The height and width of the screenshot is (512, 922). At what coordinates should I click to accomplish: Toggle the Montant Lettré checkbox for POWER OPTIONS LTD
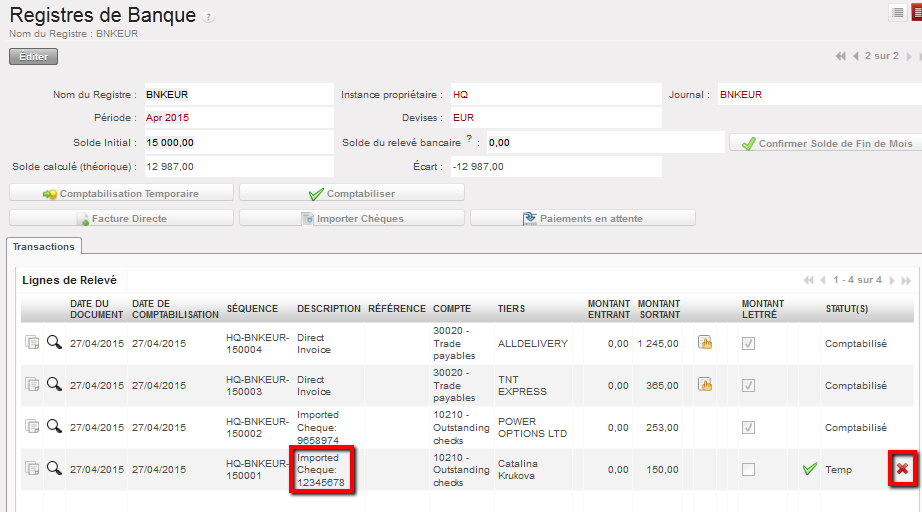click(x=748, y=427)
